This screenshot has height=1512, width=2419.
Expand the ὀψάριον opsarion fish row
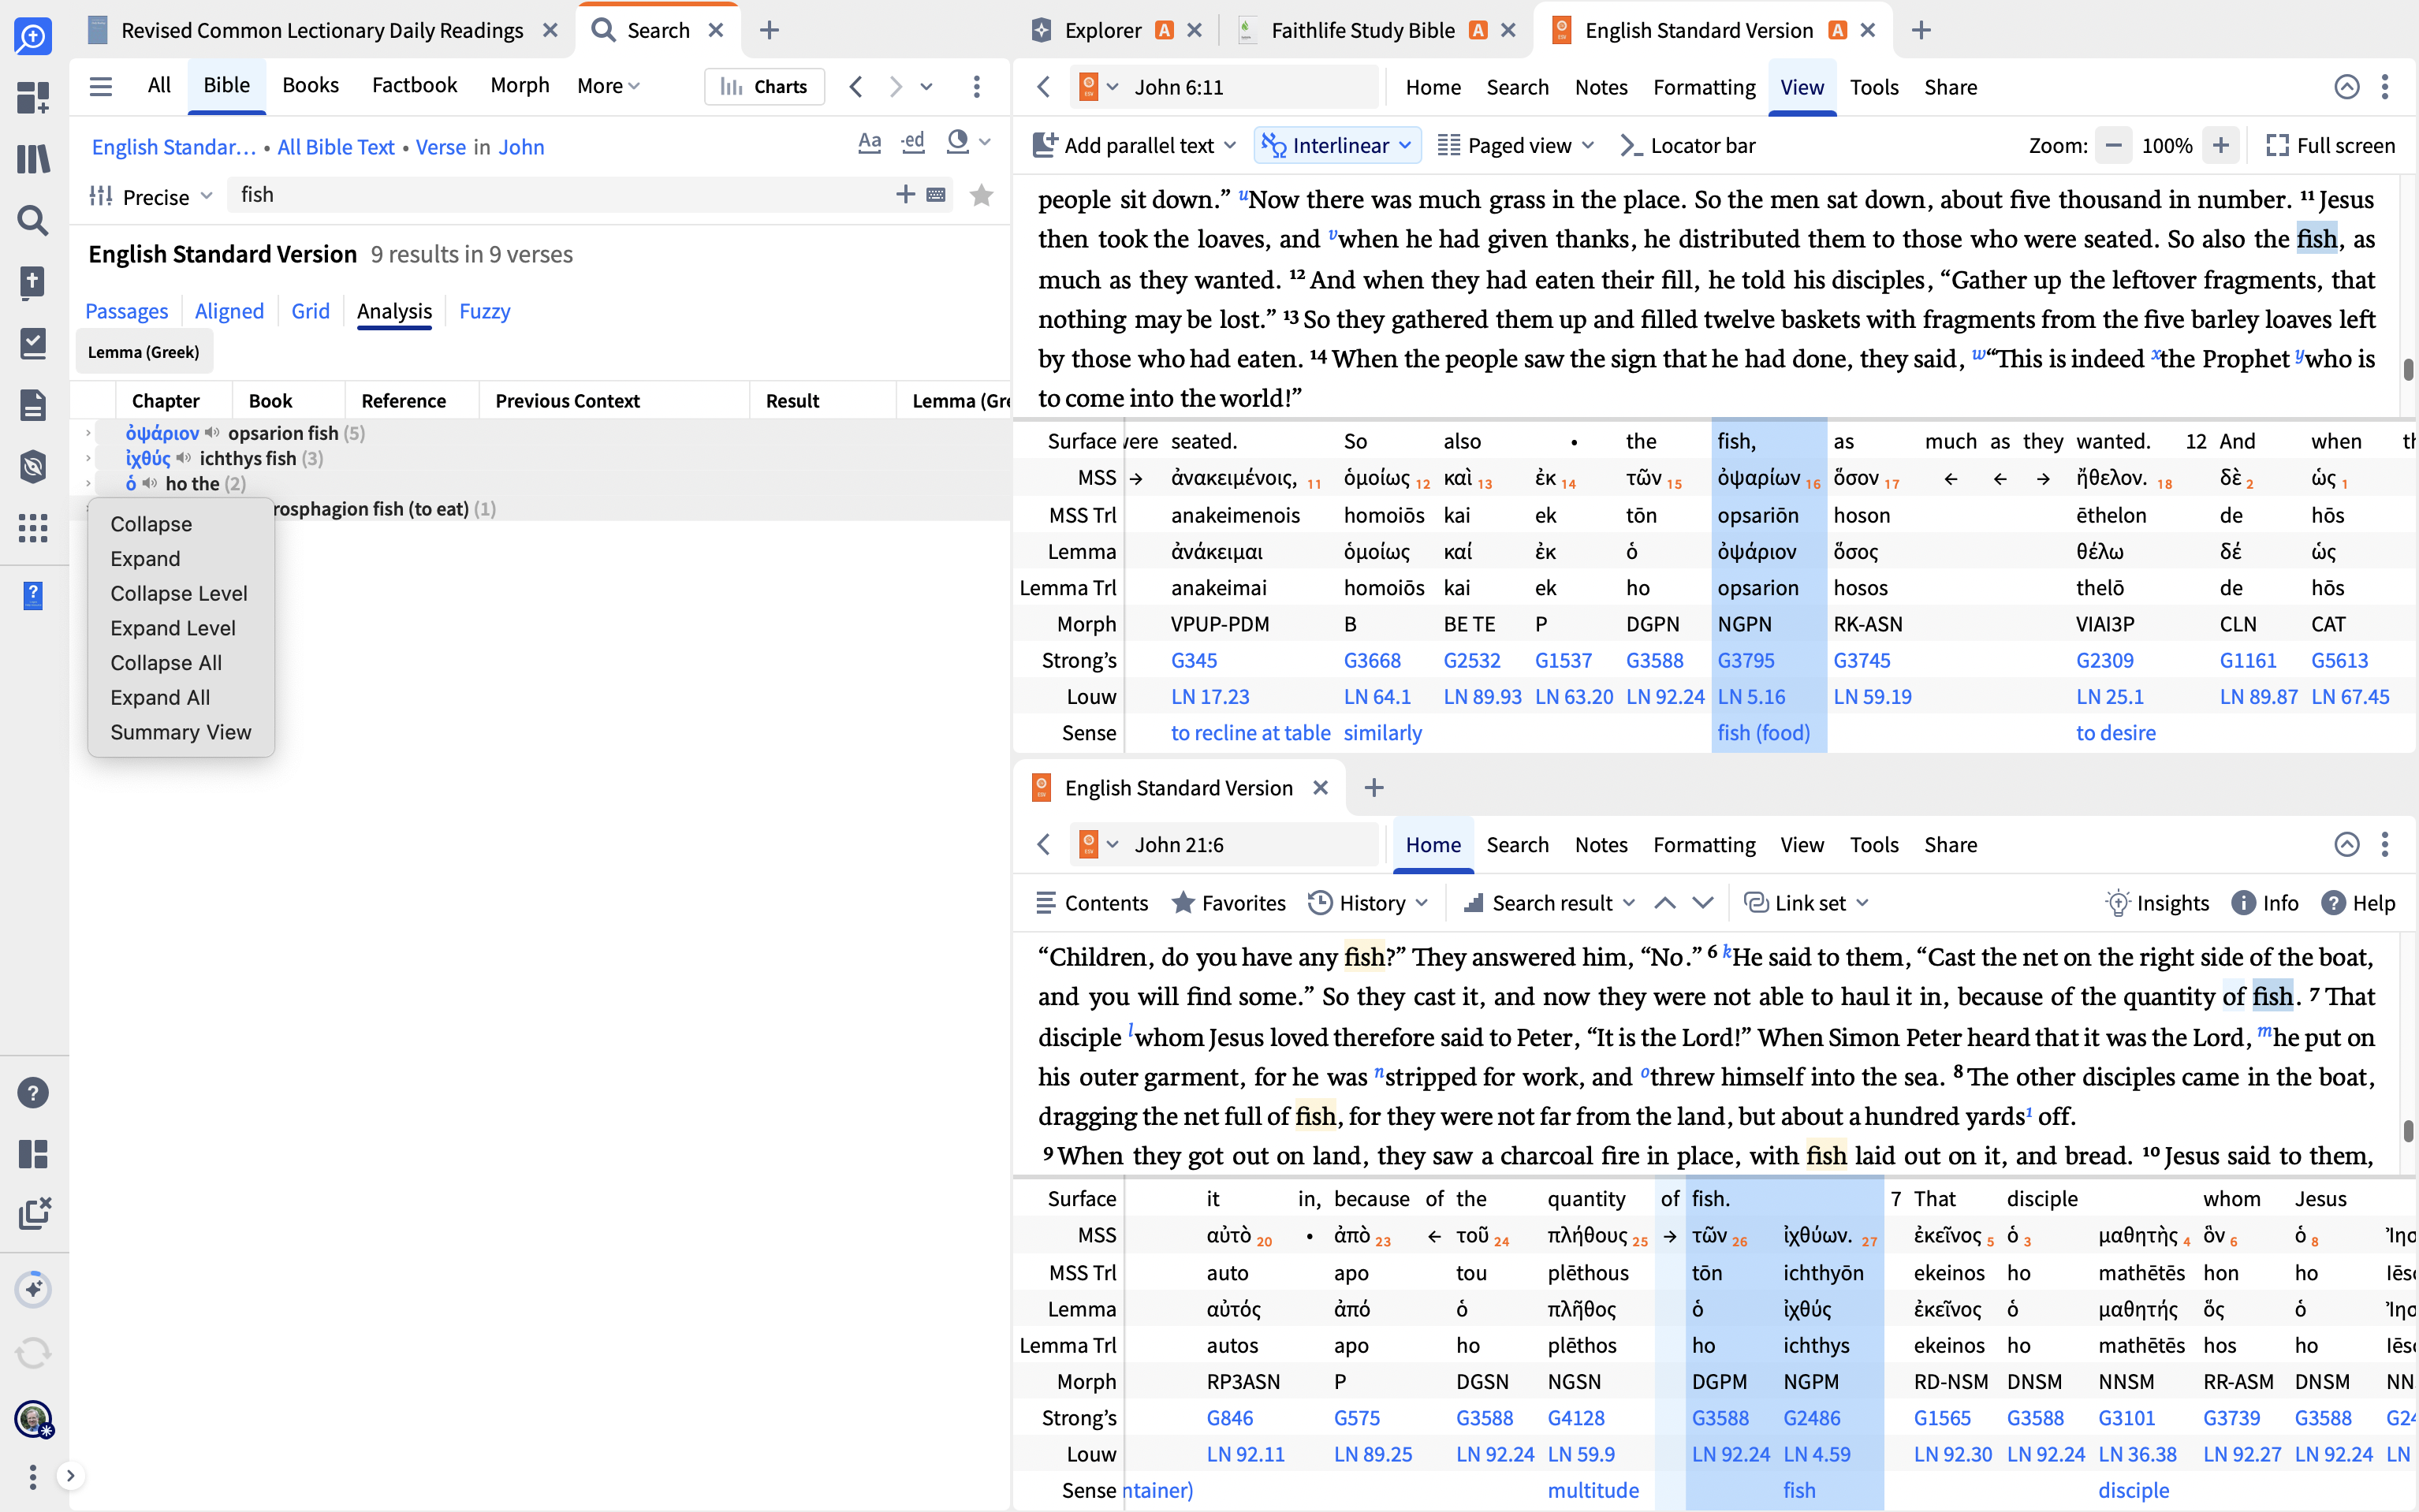coord(88,433)
